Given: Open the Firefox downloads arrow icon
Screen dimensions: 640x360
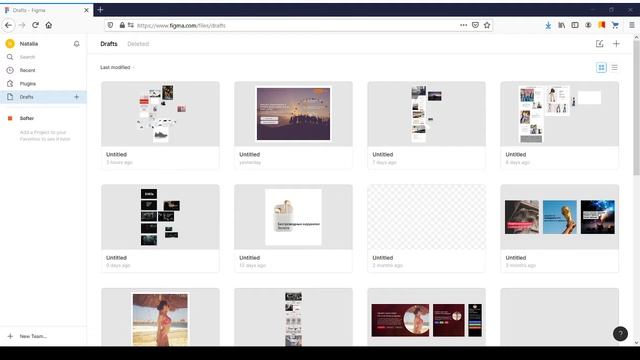Looking at the screenshot, I should (x=548, y=25).
